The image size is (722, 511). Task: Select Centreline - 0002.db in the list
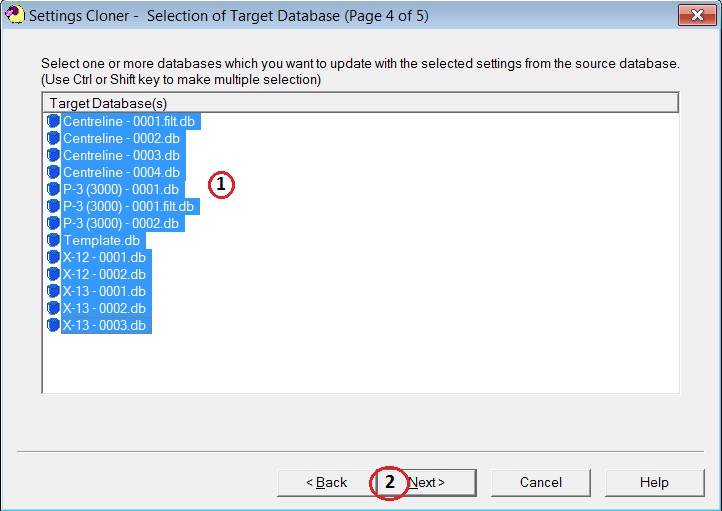[121, 138]
